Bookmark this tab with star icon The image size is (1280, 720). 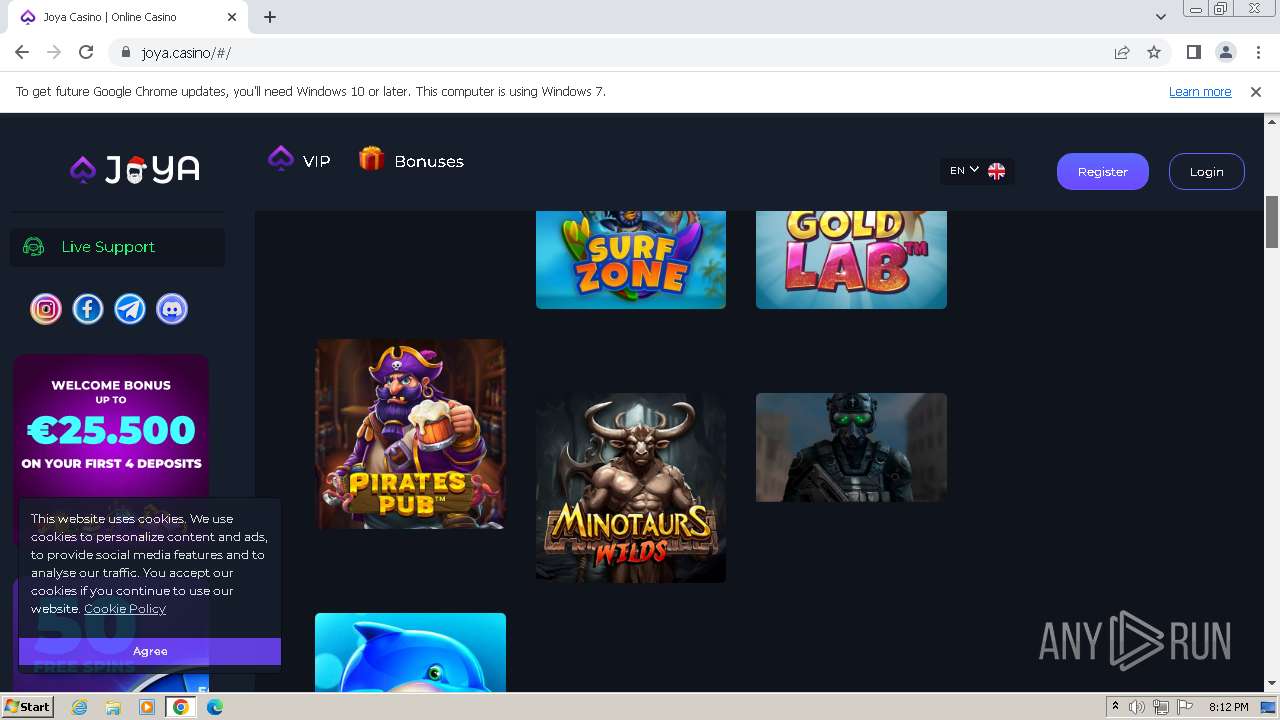(x=1154, y=52)
